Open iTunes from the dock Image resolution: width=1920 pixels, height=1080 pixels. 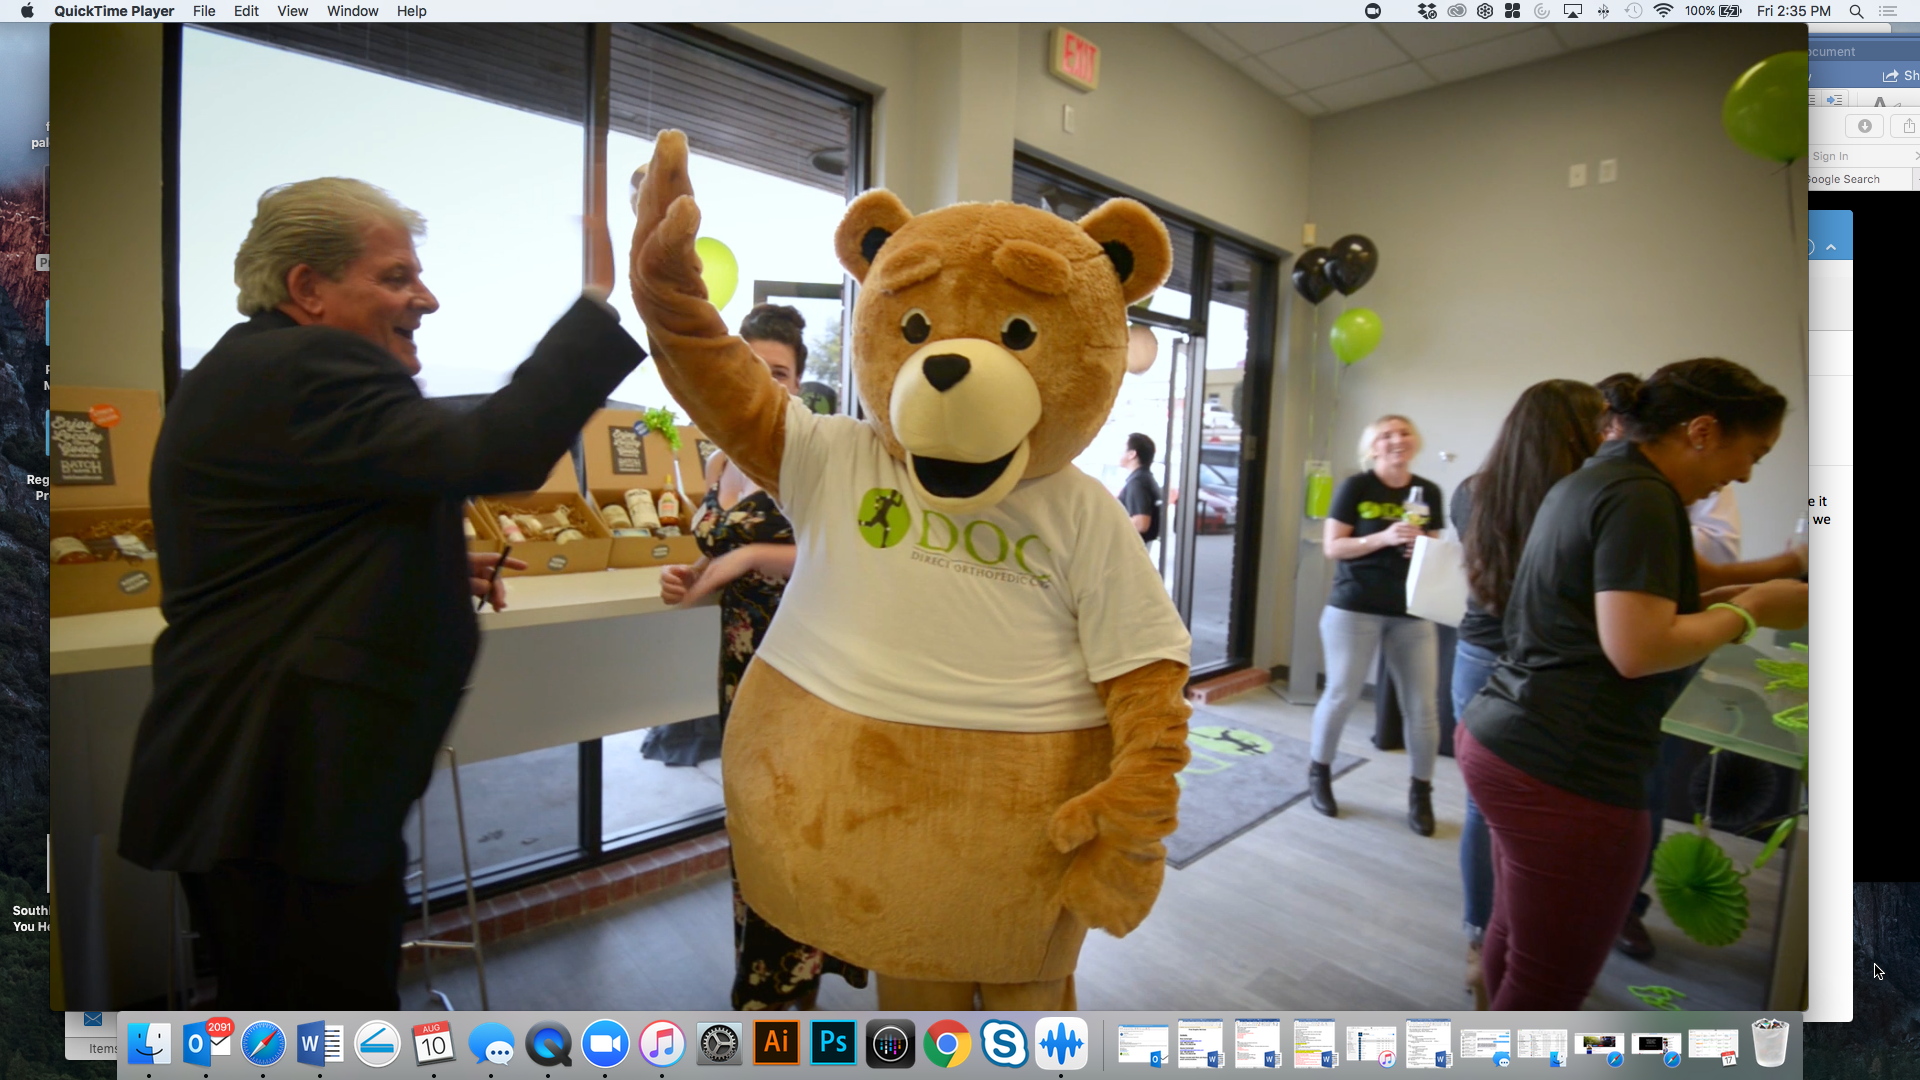point(662,1044)
